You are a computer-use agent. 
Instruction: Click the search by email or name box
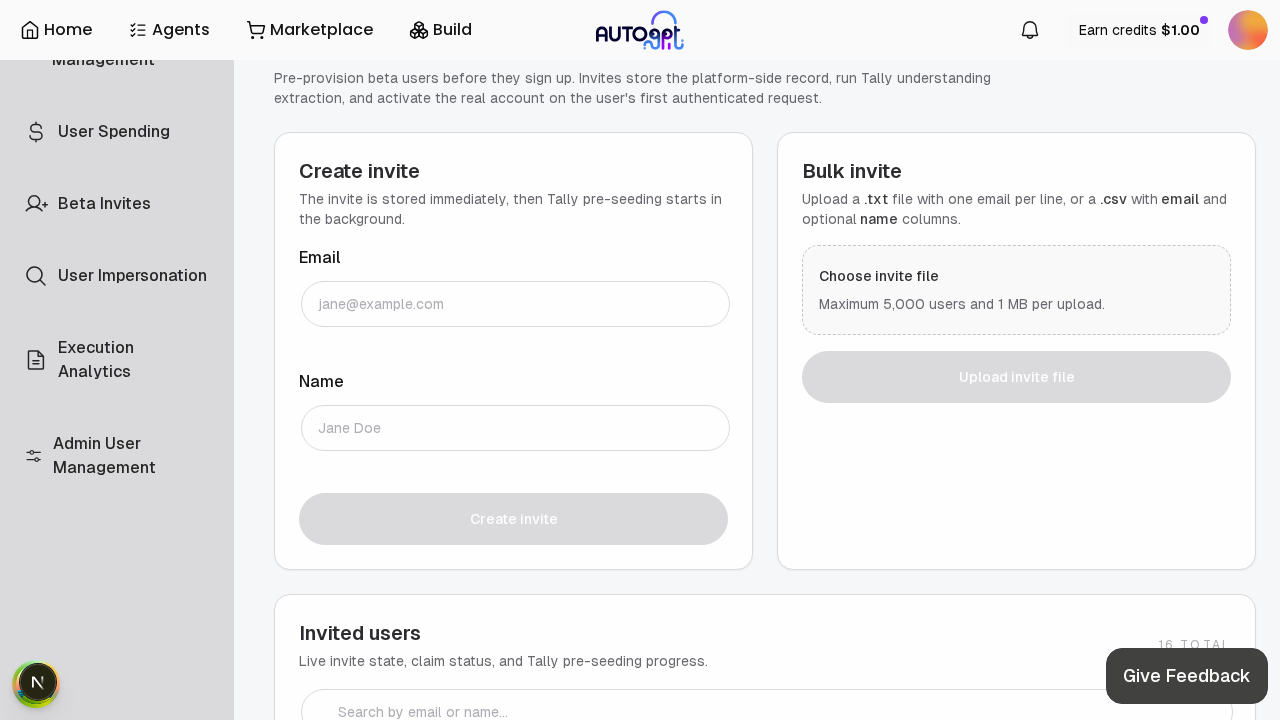[x=765, y=711]
